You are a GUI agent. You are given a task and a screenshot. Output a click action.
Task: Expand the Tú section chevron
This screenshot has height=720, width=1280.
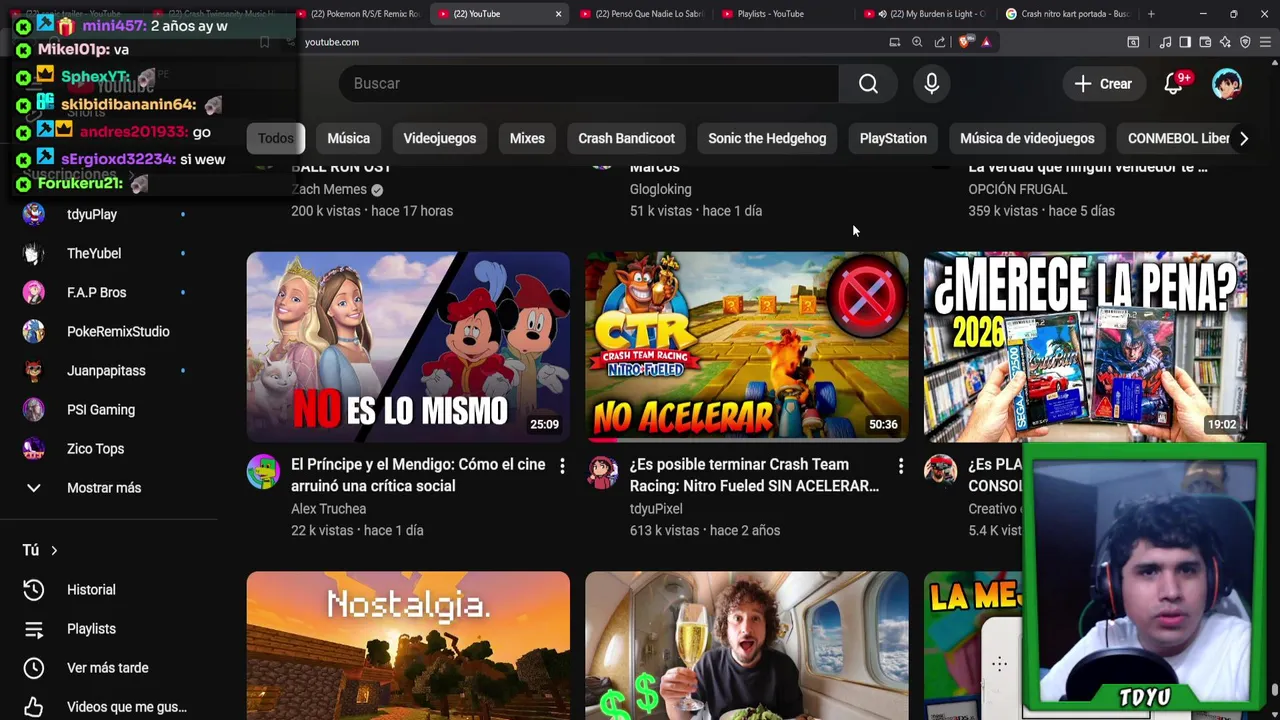click(x=54, y=550)
